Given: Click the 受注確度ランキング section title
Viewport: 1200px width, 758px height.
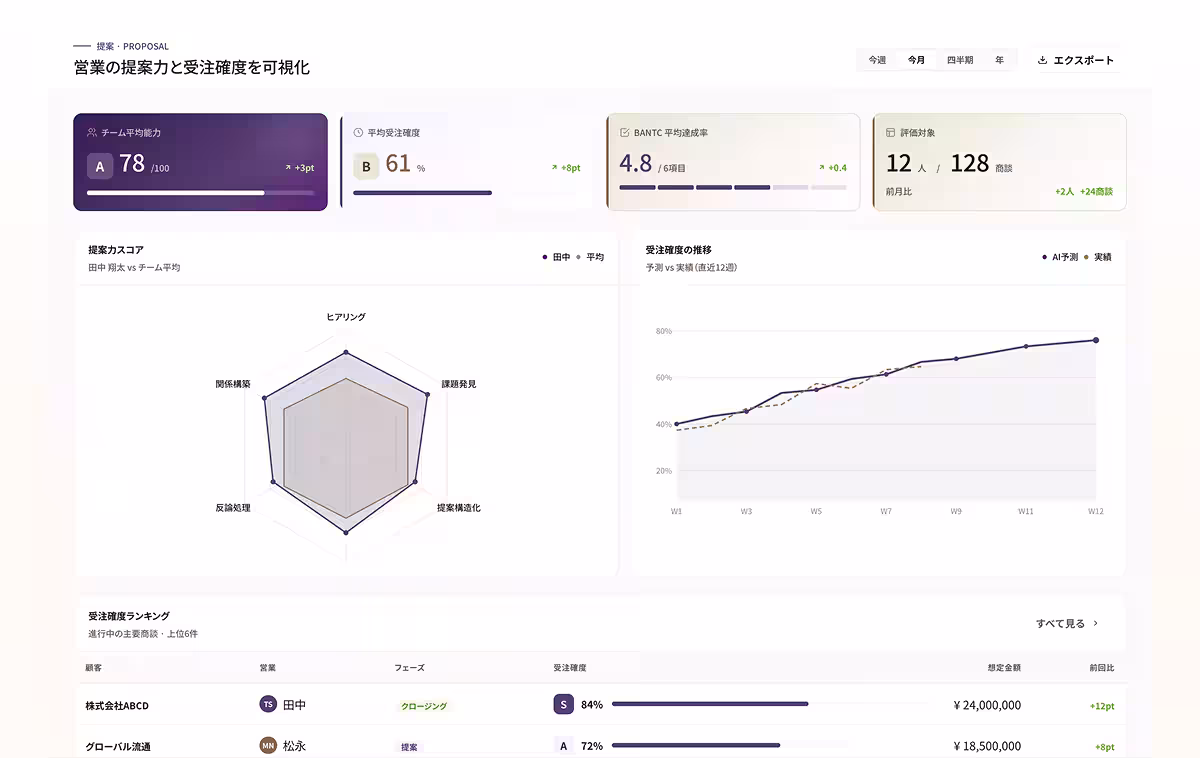Looking at the screenshot, I should (x=129, y=616).
